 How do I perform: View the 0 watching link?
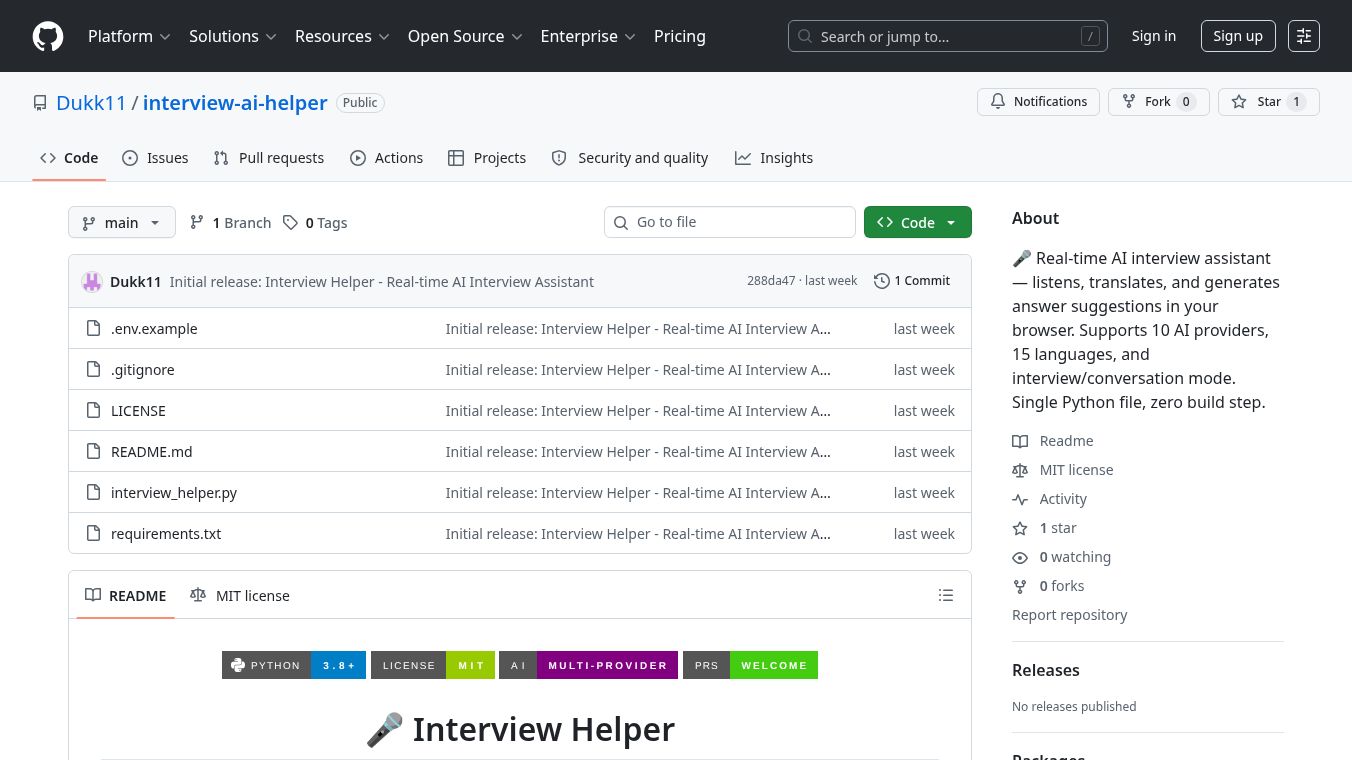tap(1062, 557)
